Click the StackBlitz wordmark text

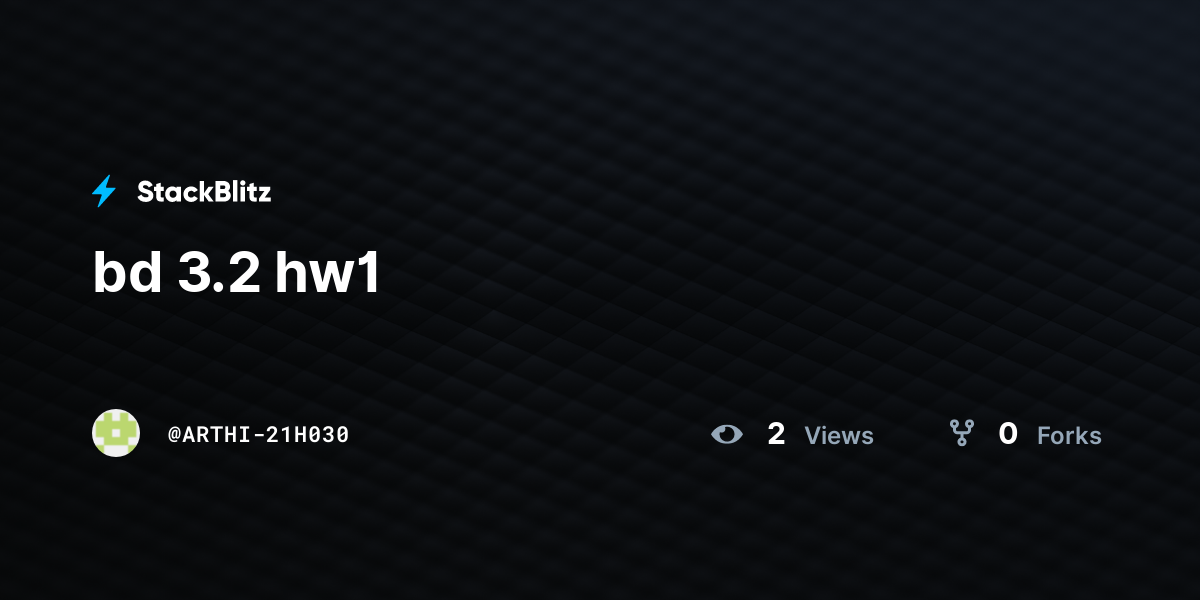click(x=204, y=192)
